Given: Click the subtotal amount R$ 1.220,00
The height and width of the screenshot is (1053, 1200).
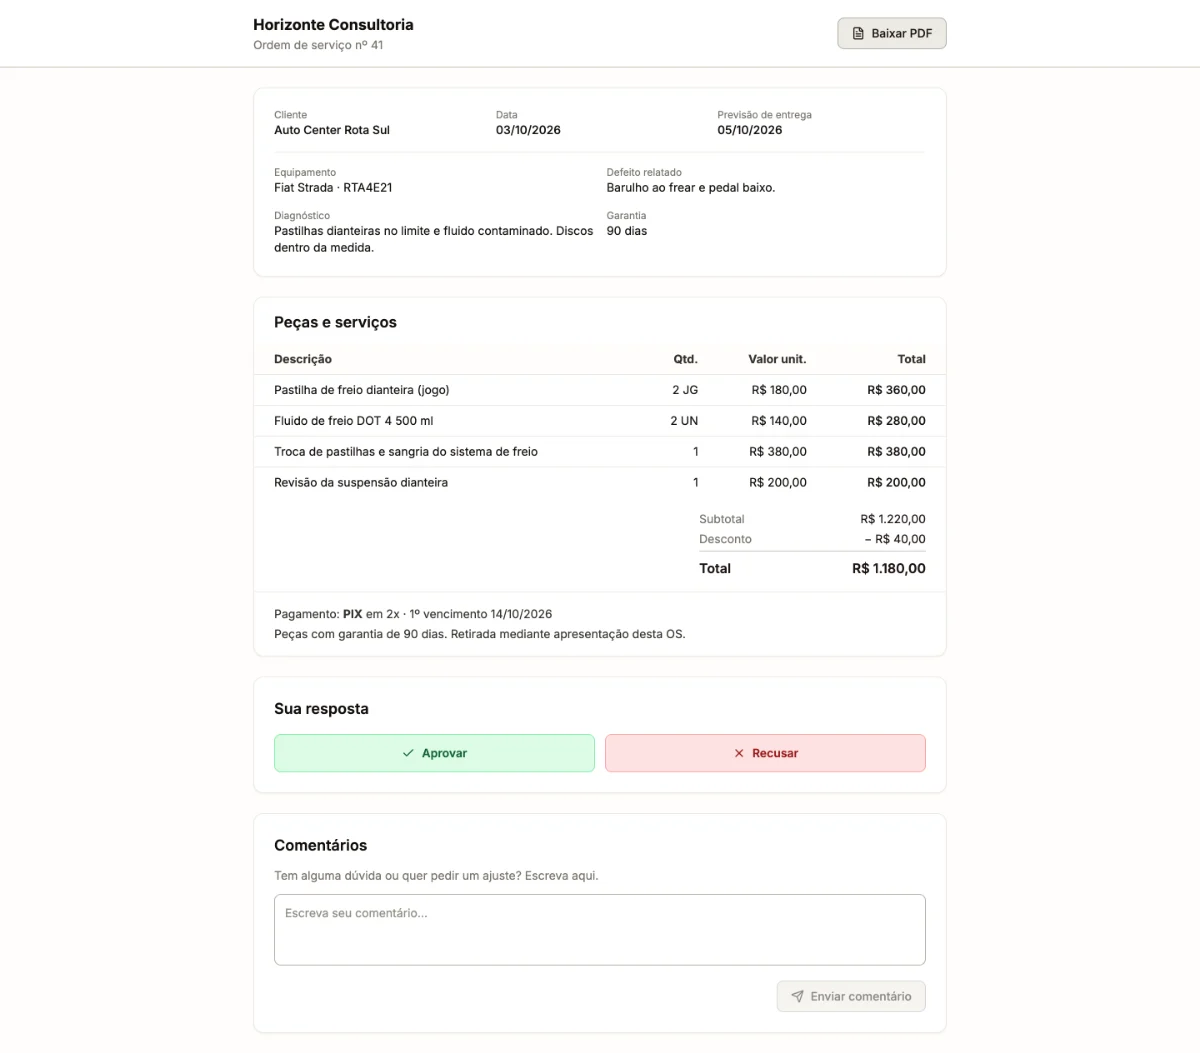Looking at the screenshot, I should pyautogui.click(x=893, y=519).
